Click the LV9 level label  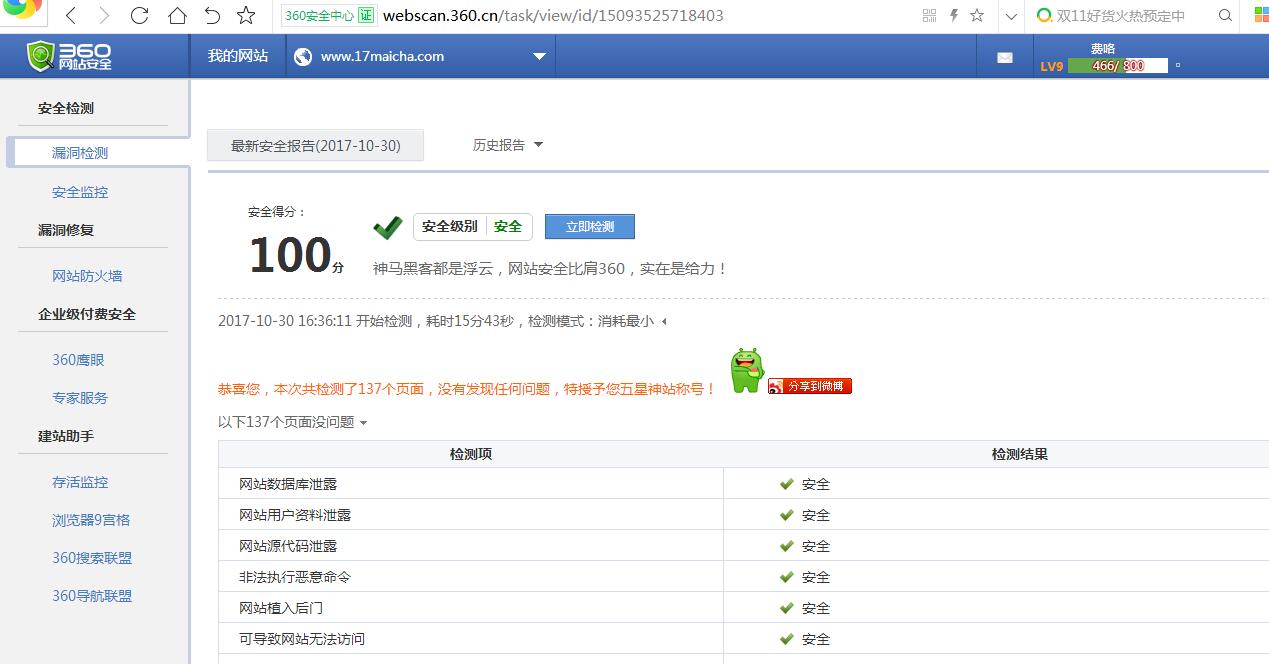point(1052,66)
